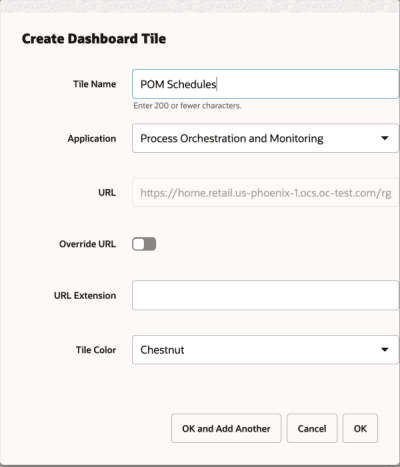Click the Tile Color label

click(96, 350)
